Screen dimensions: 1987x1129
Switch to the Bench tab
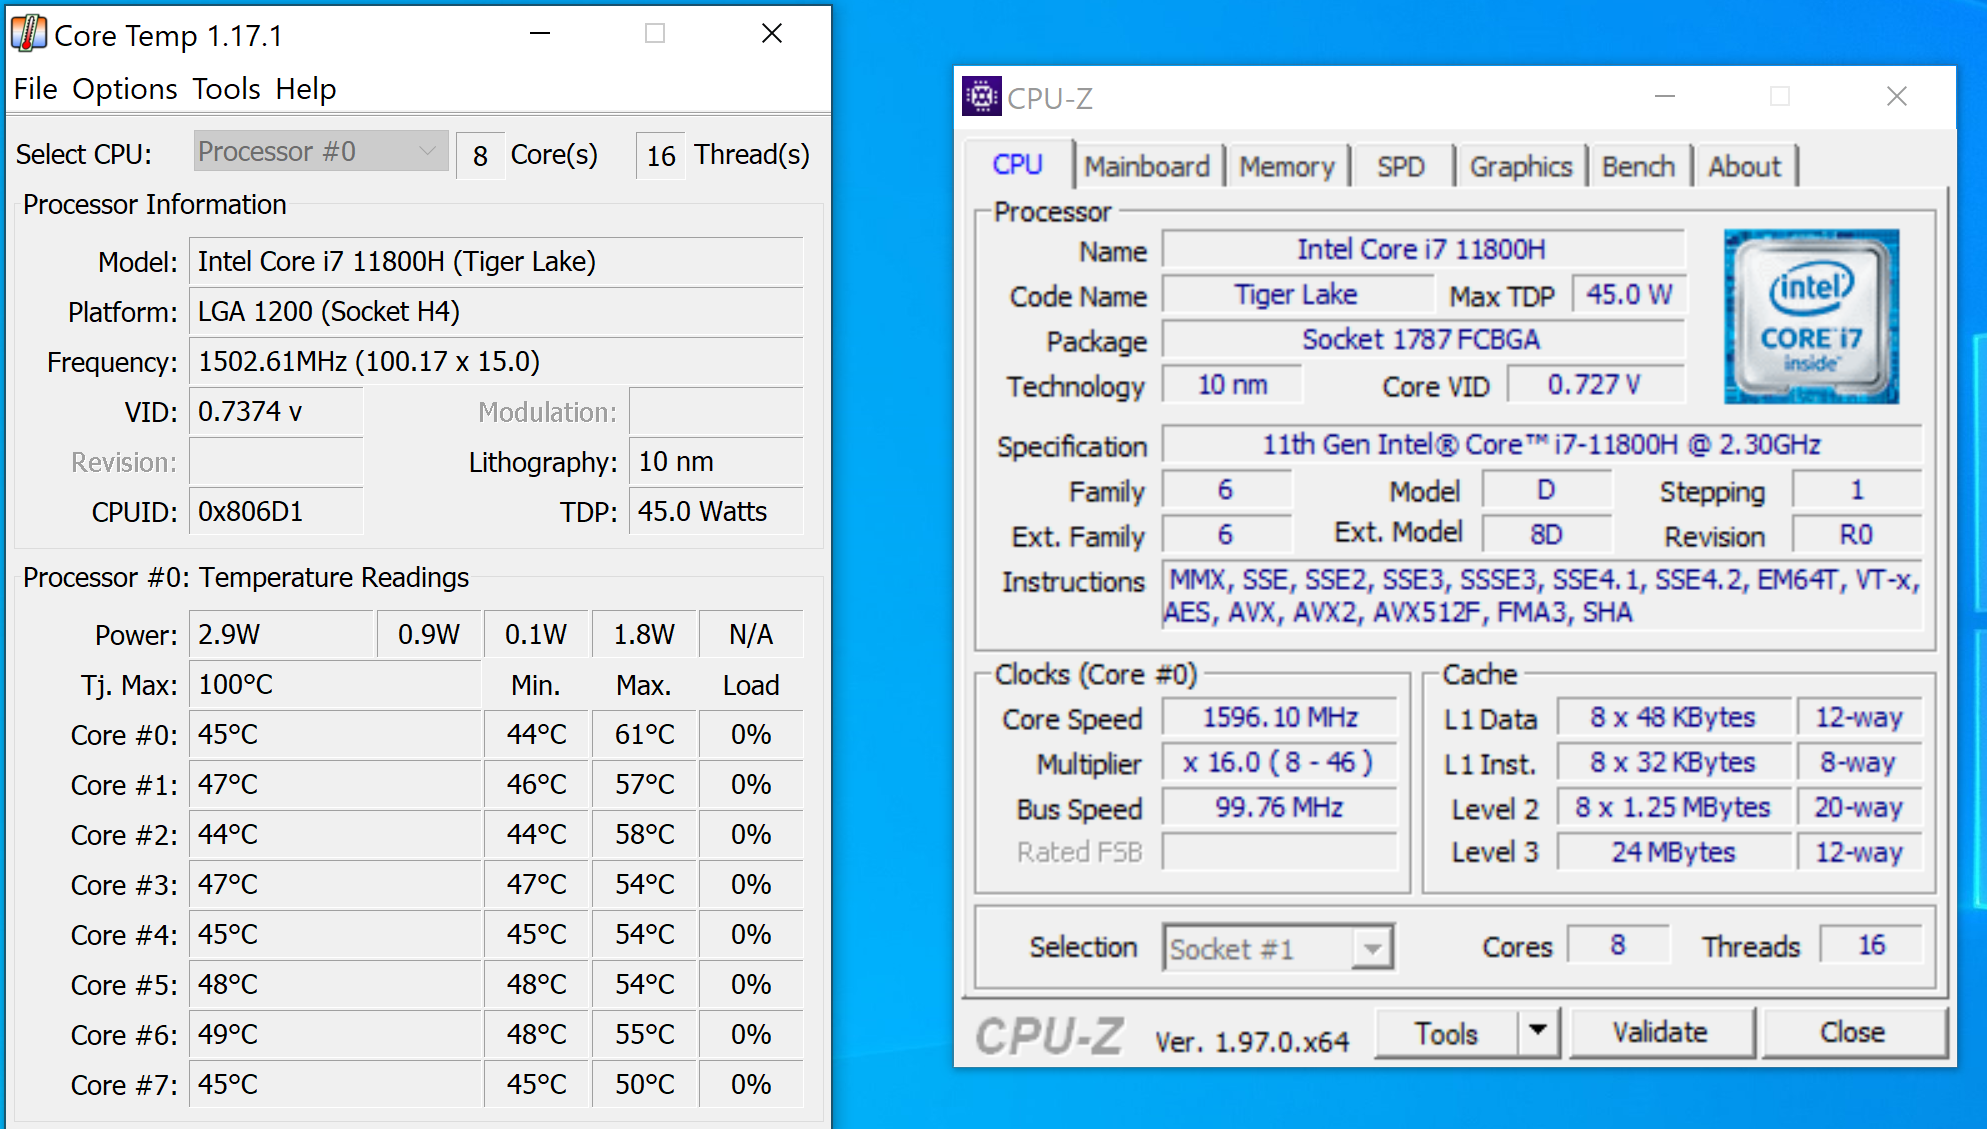pos(1637,166)
